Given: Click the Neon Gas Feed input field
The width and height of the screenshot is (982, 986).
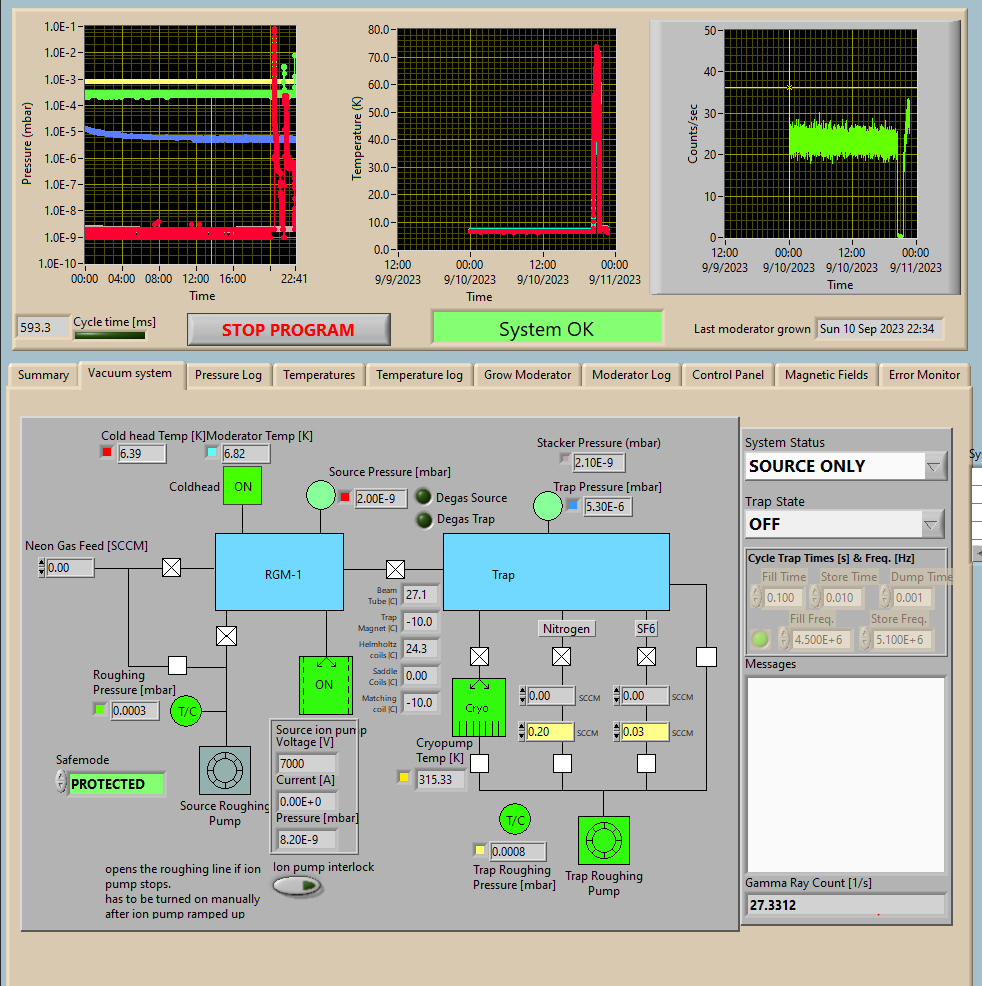Looking at the screenshot, I should click(70, 568).
